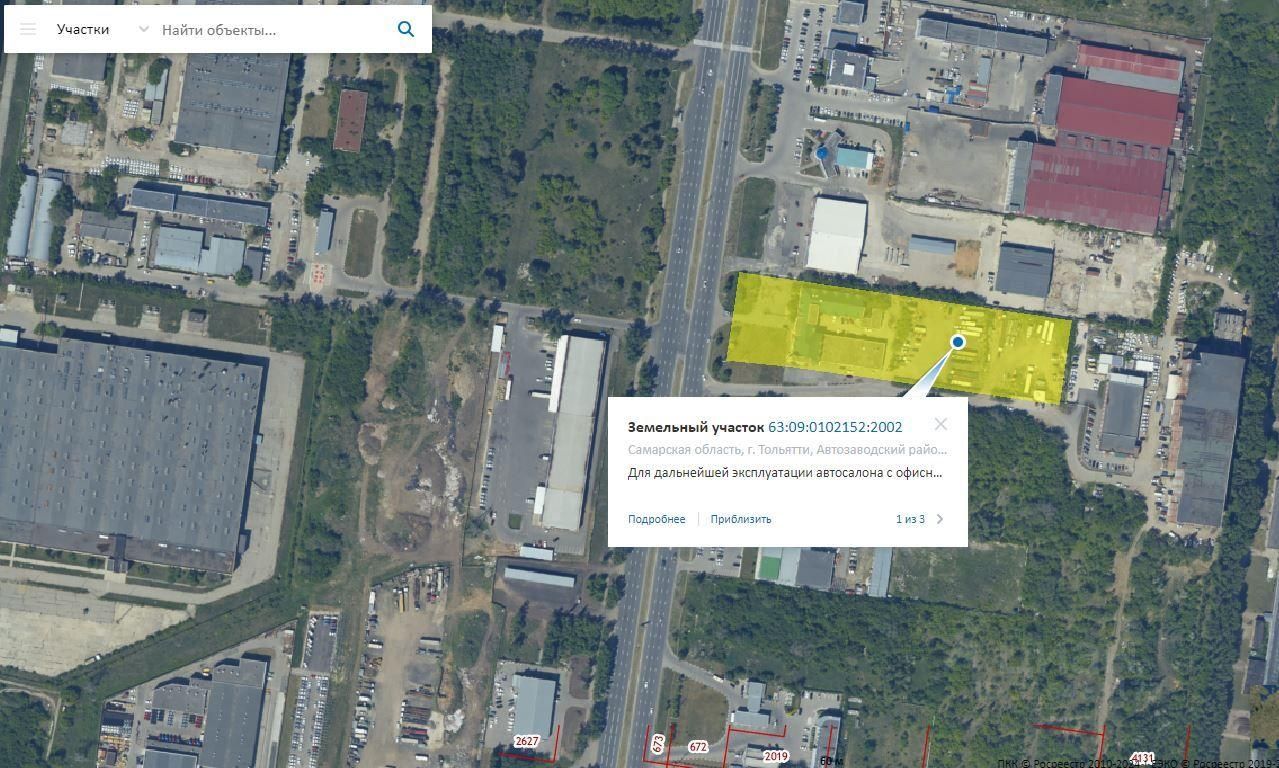
Task: Click the 'Для дальнейшей эксплуатации автосалона' description
Action: pos(785,473)
